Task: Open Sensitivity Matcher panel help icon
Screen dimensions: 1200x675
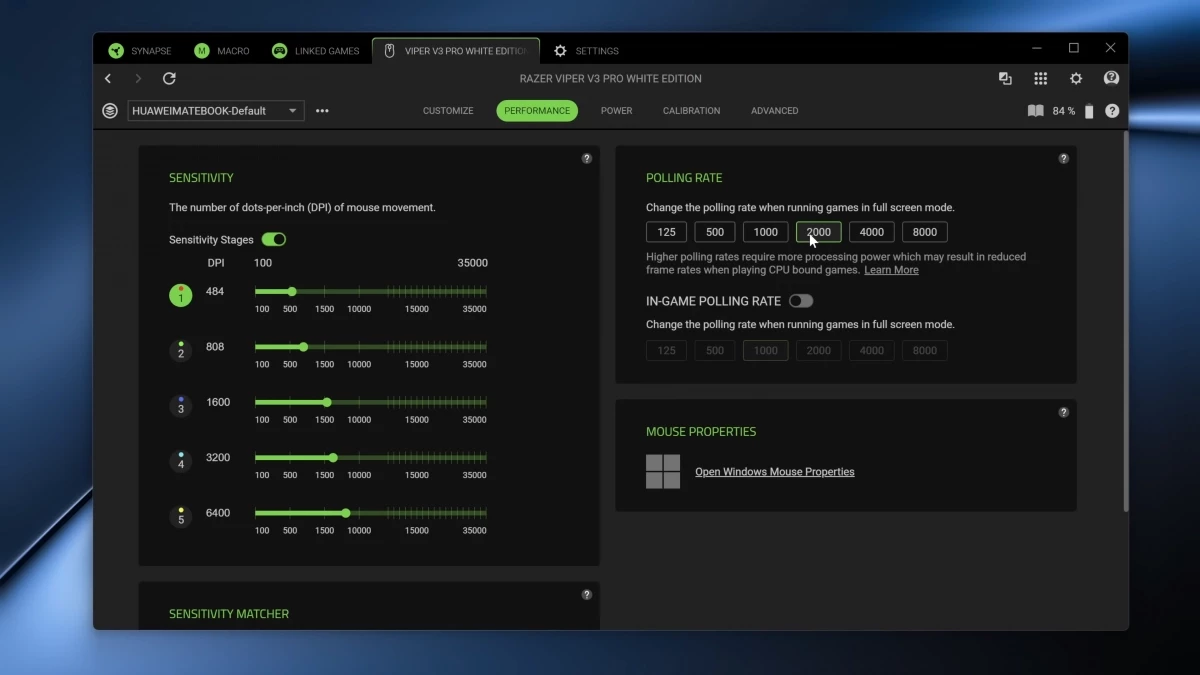Action: pos(587,594)
